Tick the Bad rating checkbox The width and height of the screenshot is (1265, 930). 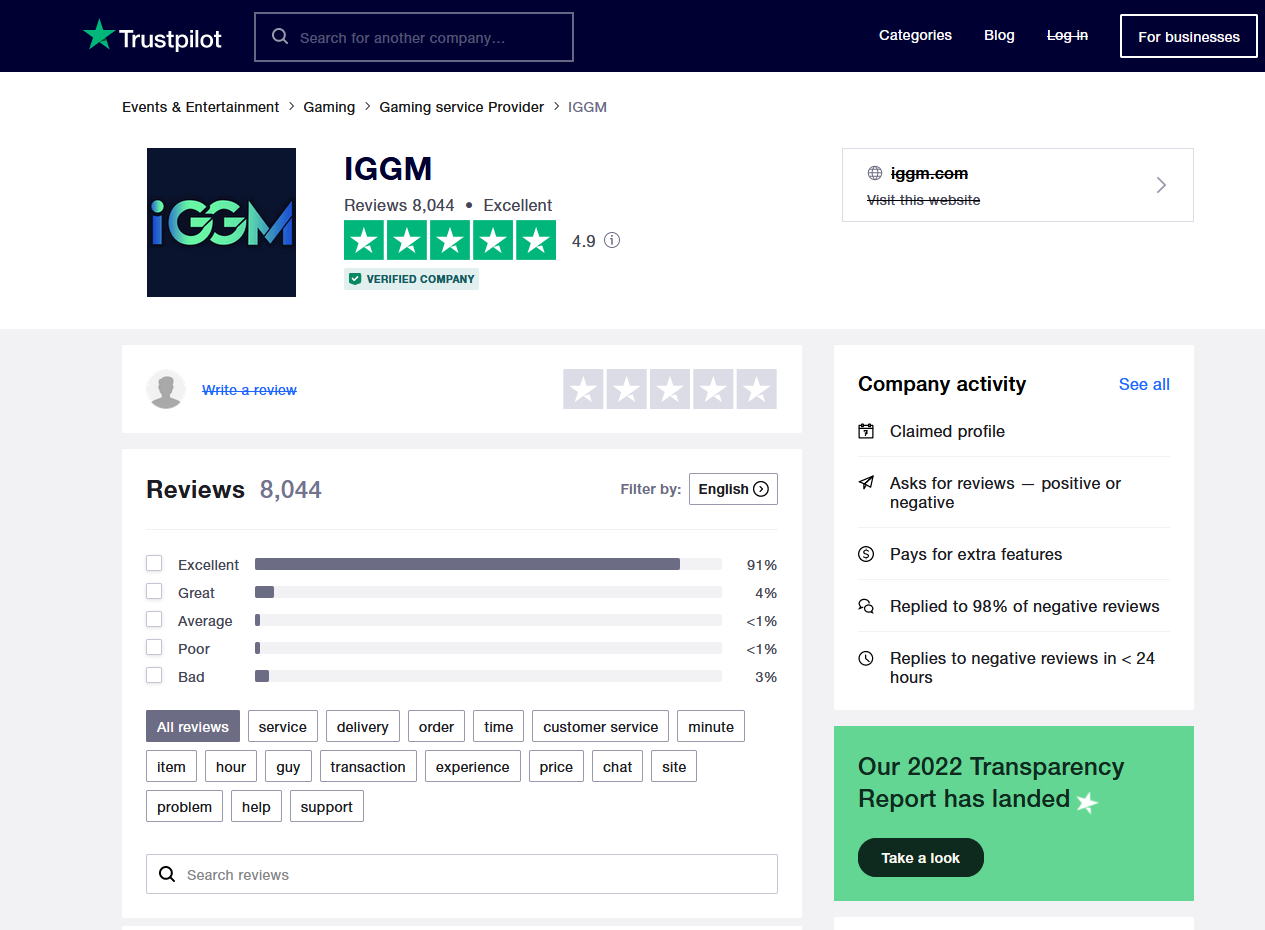[x=154, y=675]
